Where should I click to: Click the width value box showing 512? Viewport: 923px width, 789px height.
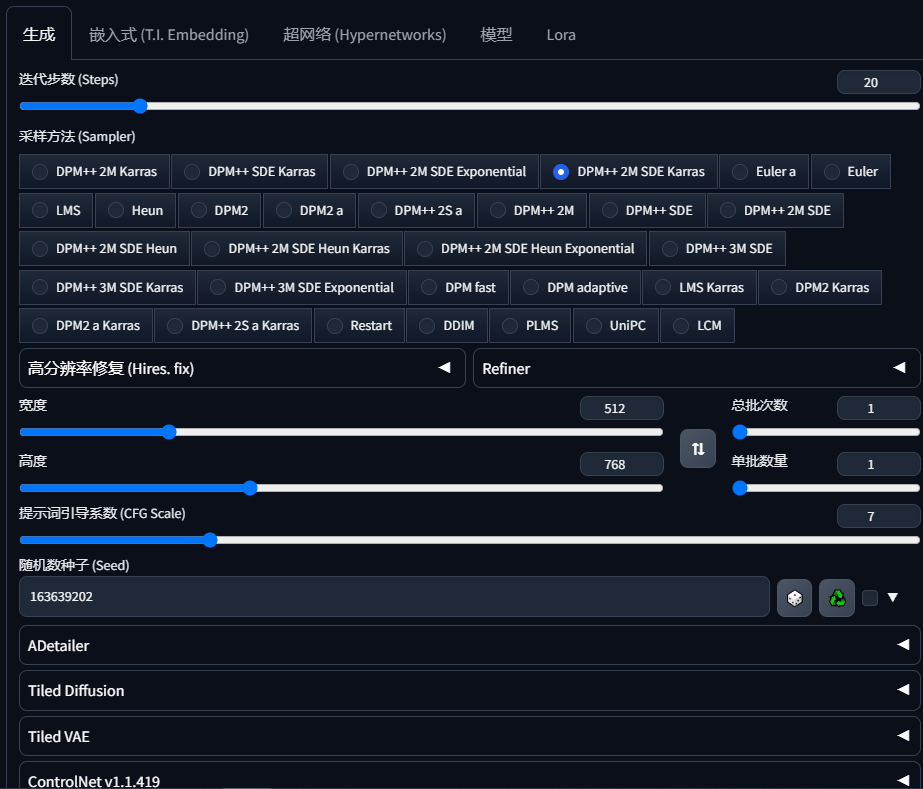point(622,408)
